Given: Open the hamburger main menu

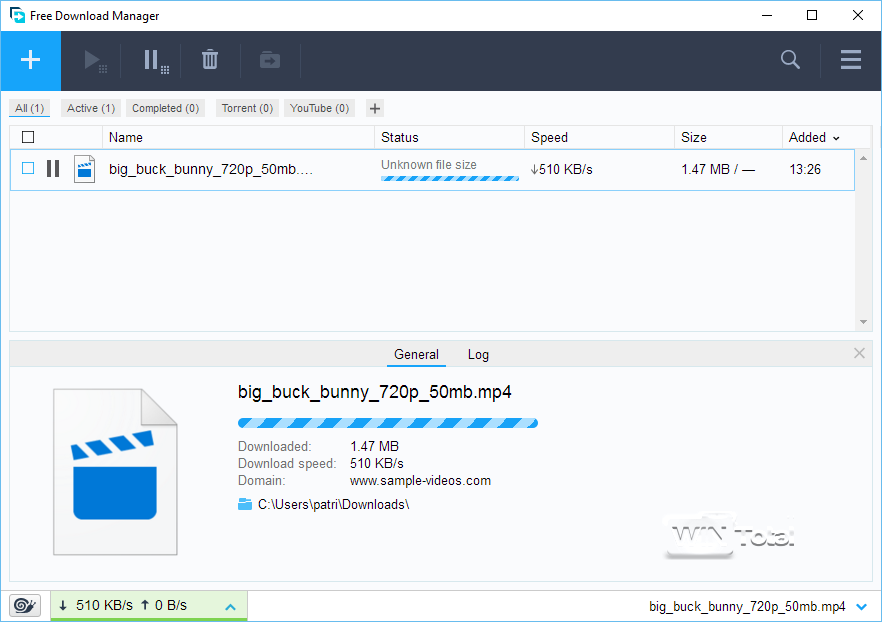Looking at the screenshot, I should pos(851,60).
